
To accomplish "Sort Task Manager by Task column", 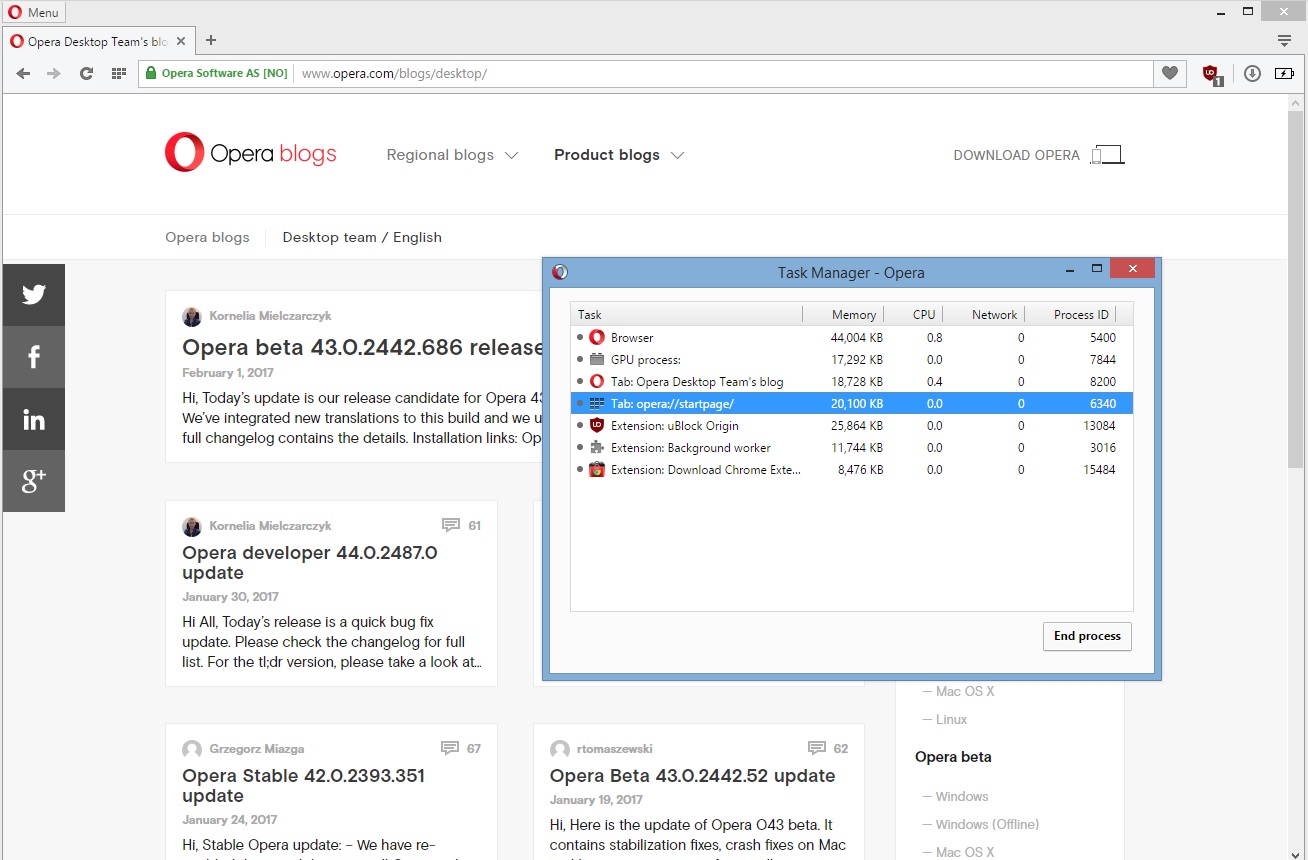I will [x=686, y=314].
